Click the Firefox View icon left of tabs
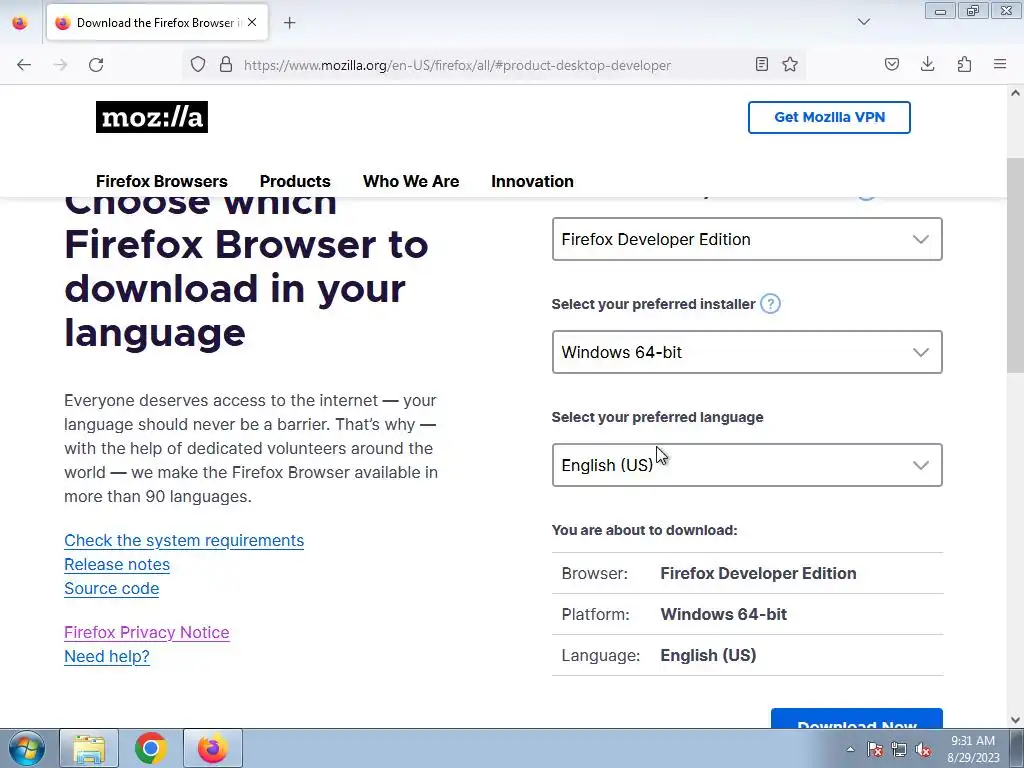Image resolution: width=1024 pixels, height=768 pixels. (x=20, y=23)
